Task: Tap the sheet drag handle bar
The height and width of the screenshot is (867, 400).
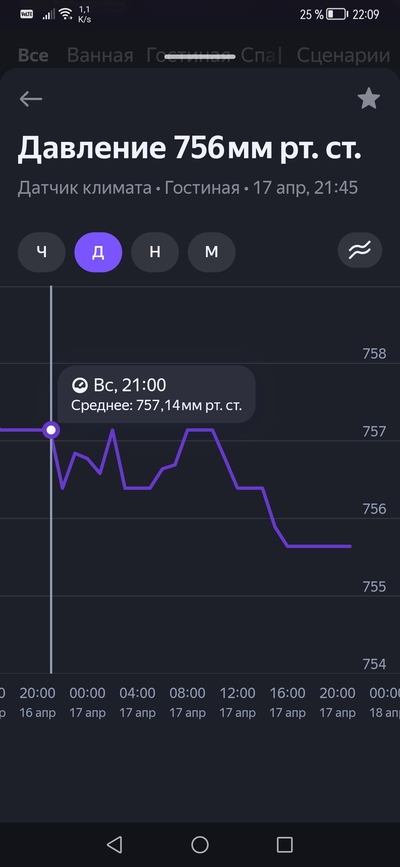Action: coord(200,56)
